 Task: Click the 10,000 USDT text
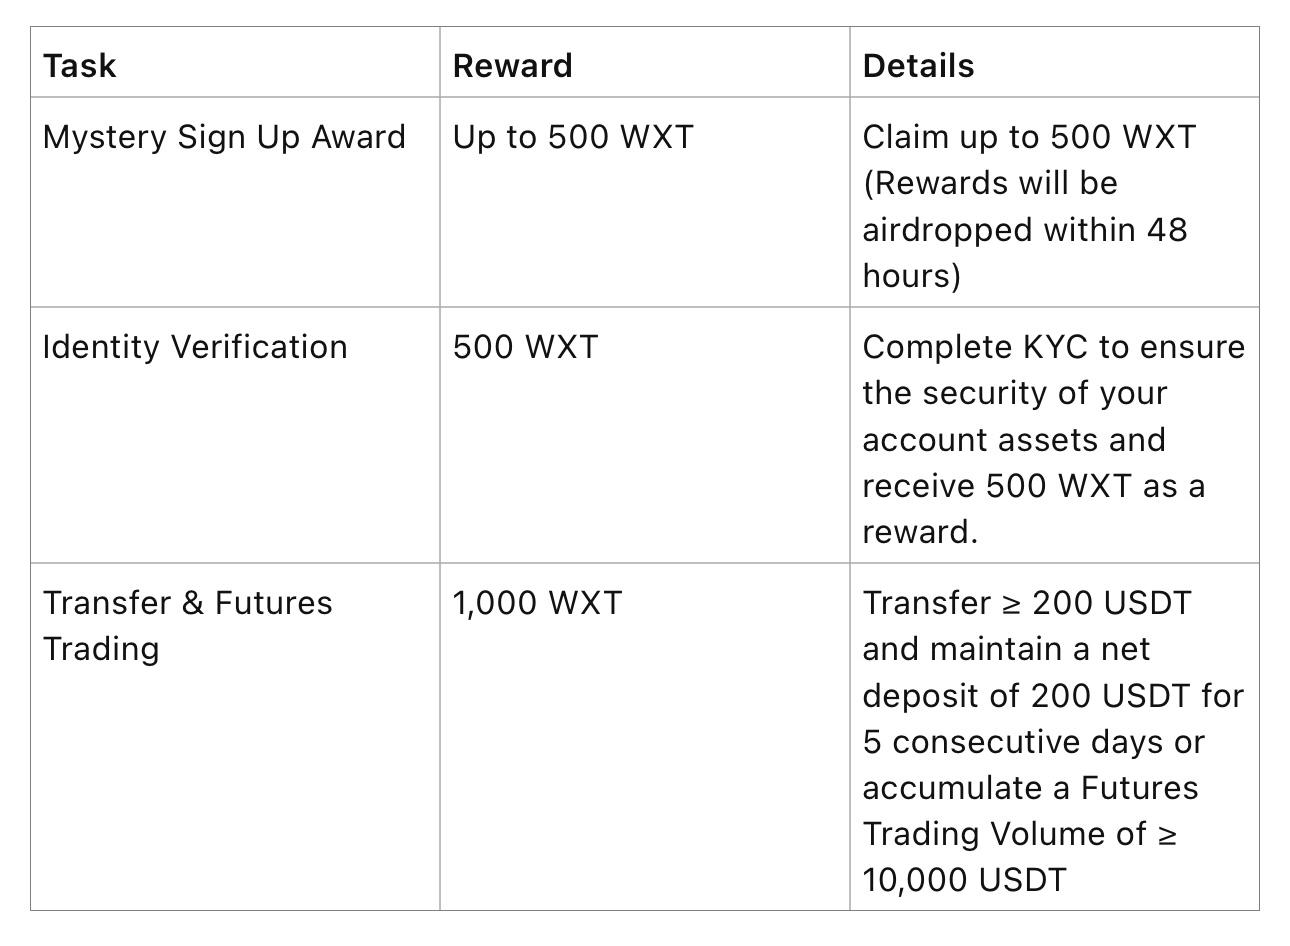(964, 880)
